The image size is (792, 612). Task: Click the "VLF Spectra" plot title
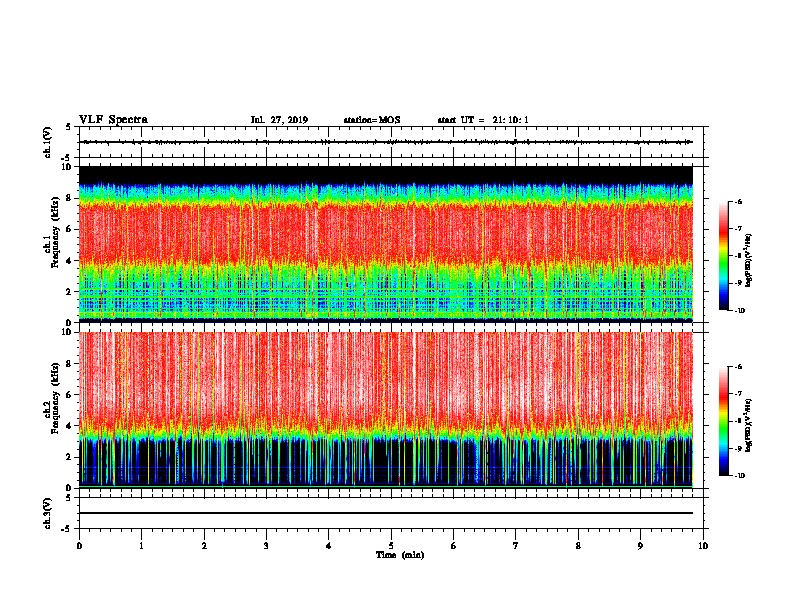(x=113, y=120)
